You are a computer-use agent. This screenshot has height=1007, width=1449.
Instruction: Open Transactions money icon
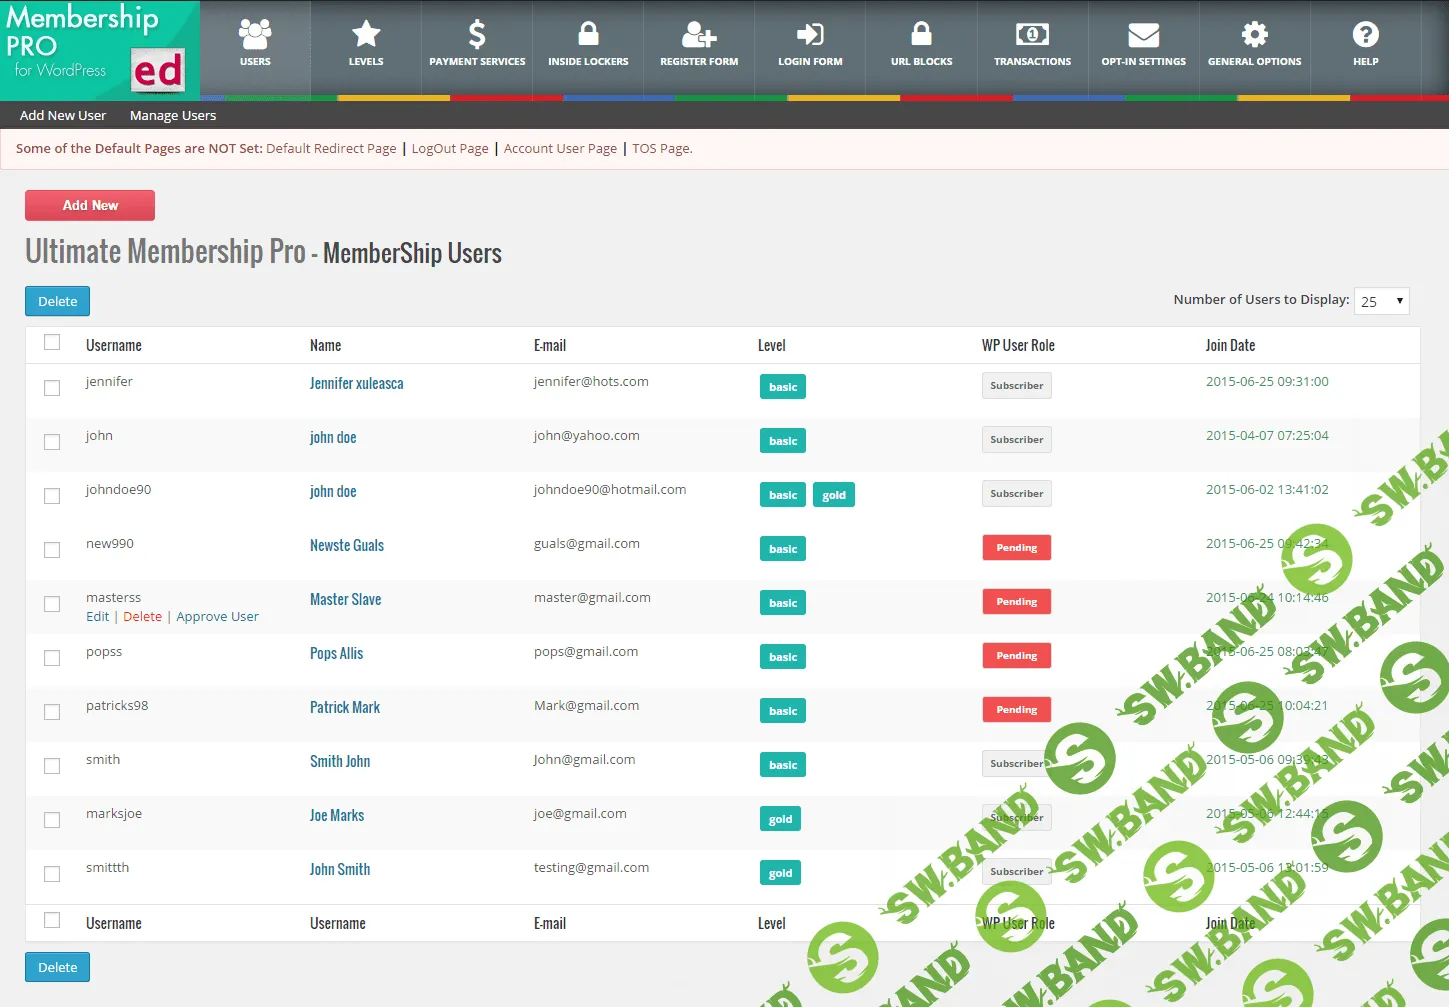click(x=1032, y=36)
